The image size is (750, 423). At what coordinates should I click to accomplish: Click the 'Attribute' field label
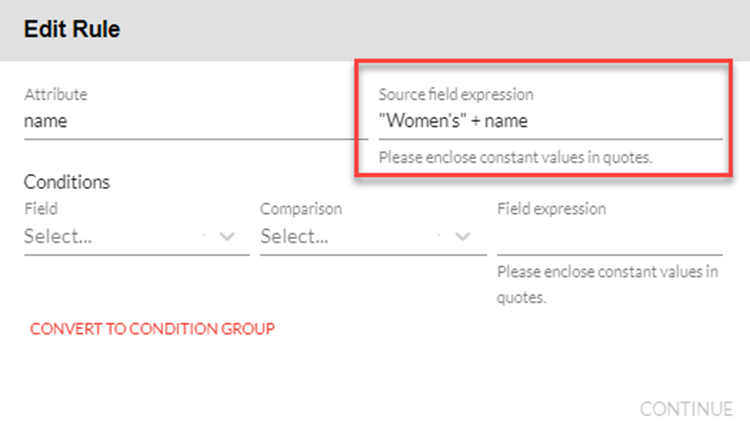(55, 95)
